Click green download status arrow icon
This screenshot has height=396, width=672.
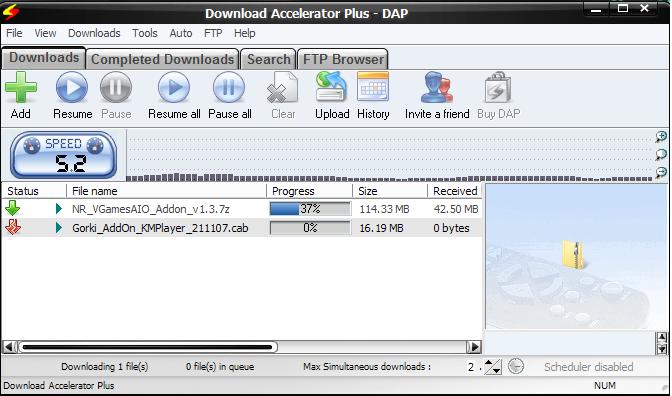point(13,208)
